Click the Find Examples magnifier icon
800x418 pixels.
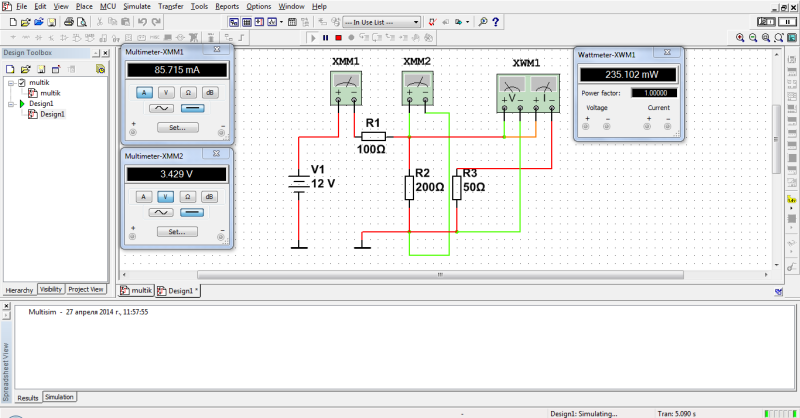coord(482,22)
